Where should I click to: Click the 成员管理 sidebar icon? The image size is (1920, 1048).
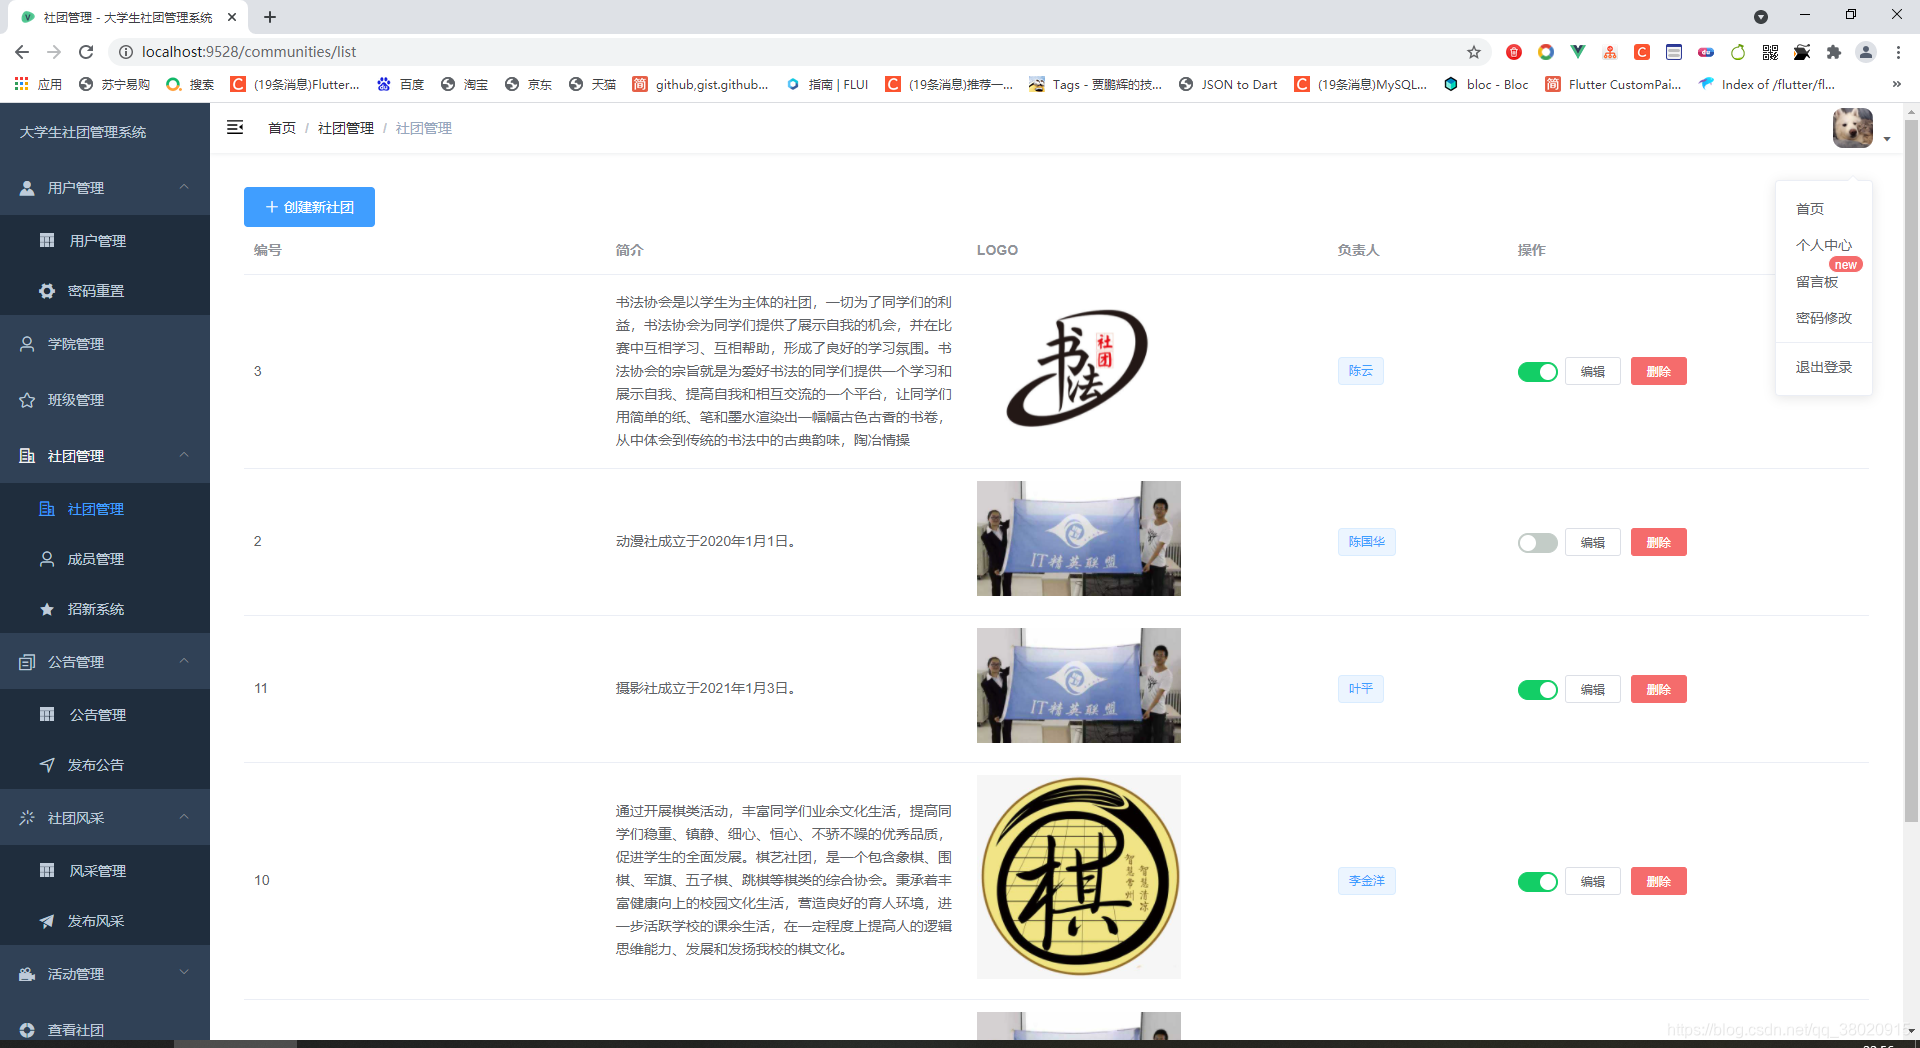click(47, 559)
